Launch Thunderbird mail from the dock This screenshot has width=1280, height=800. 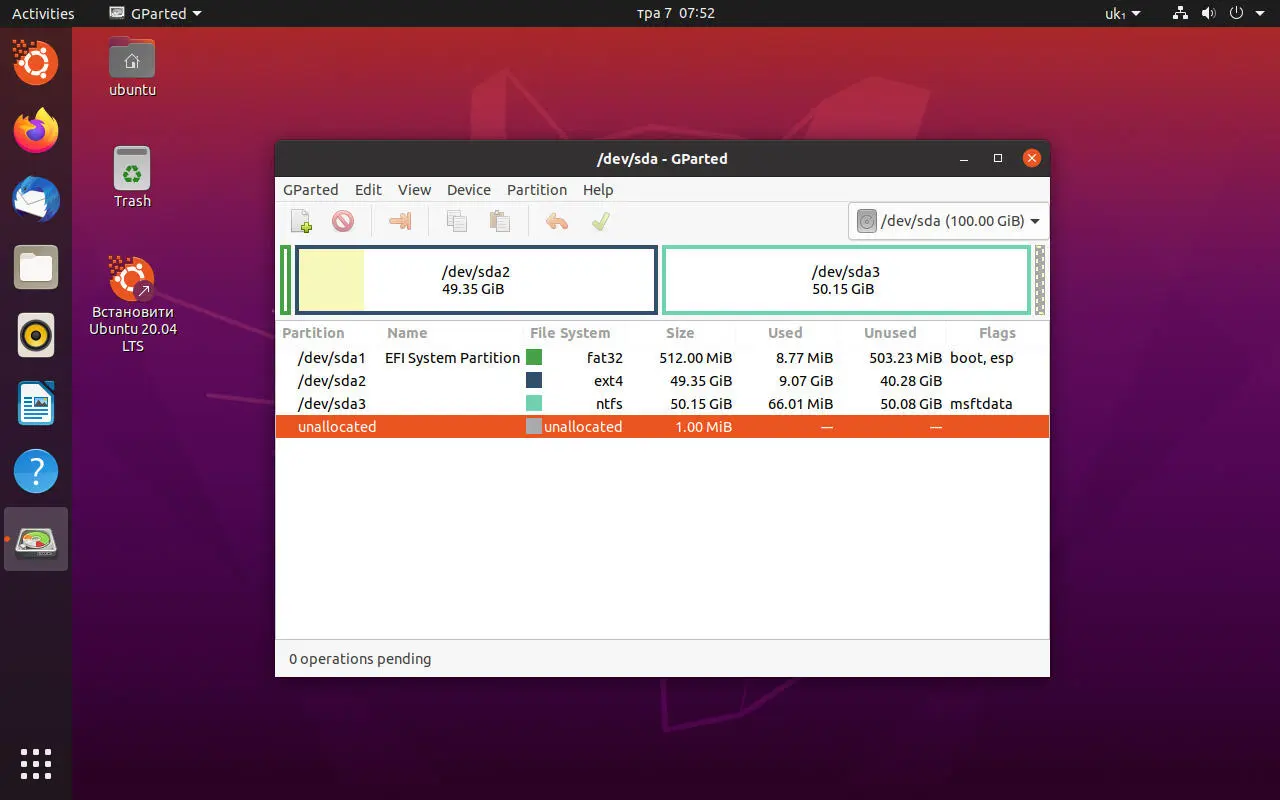click(x=36, y=199)
